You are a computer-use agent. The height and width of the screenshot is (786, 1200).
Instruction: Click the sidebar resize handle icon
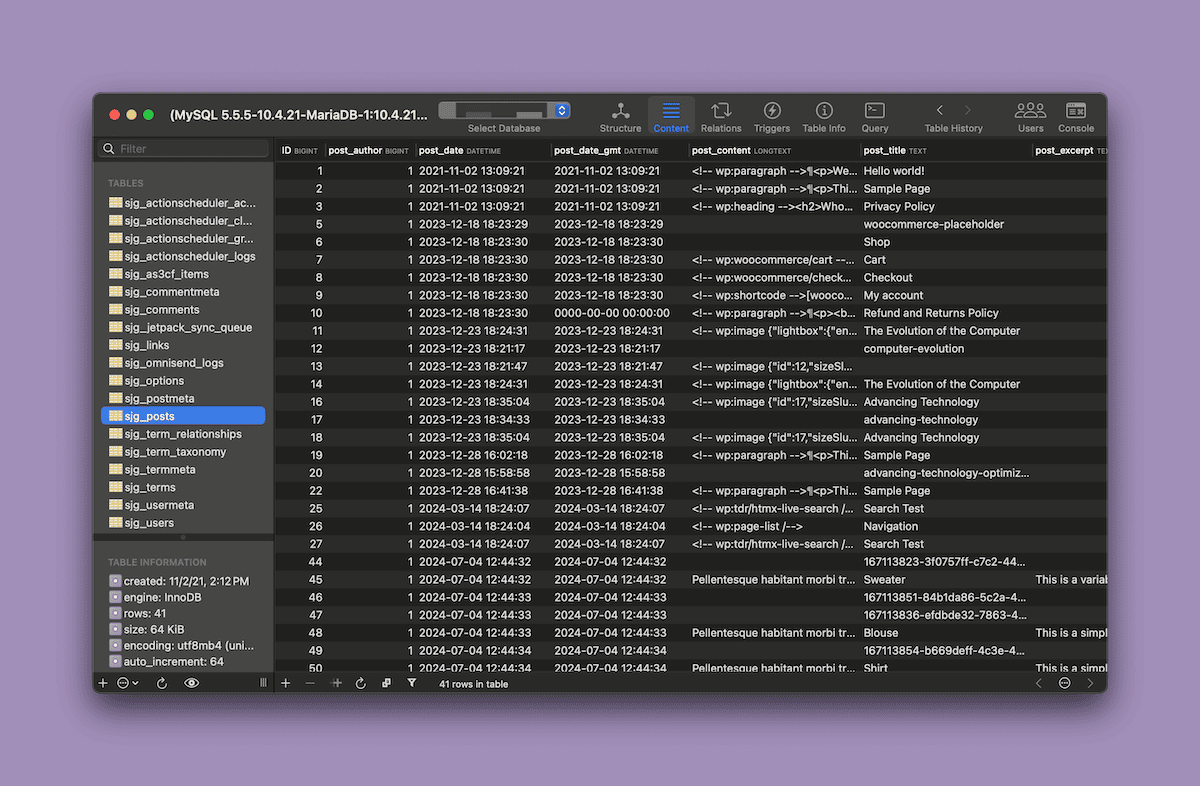tap(264, 683)
